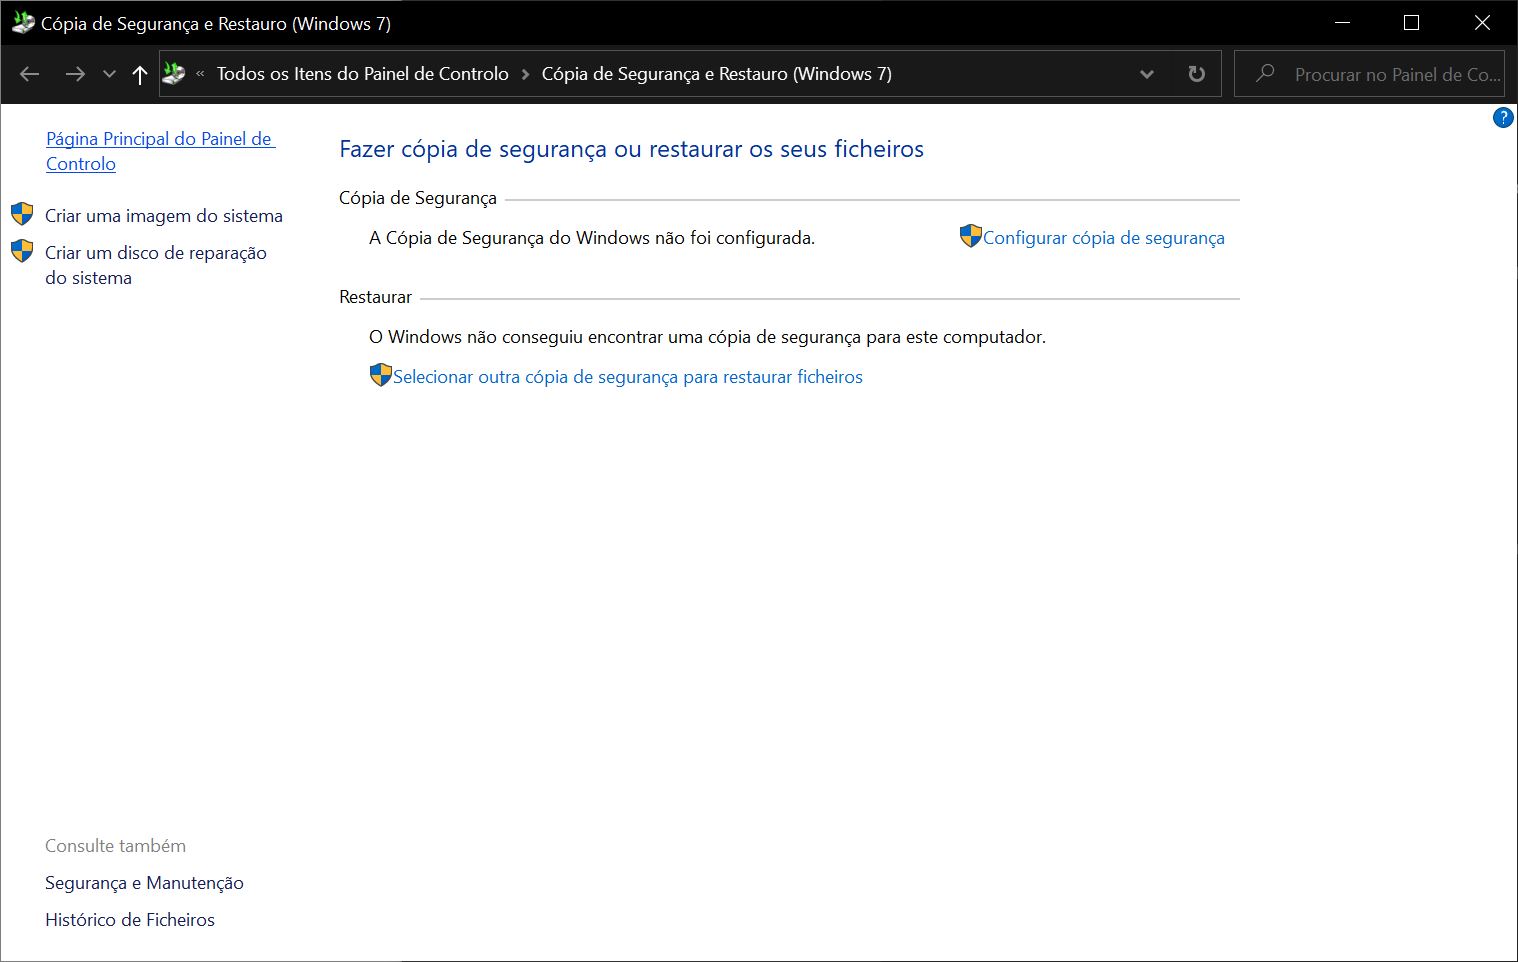Open recent locations dropdown arrow
The width and height of the screenshot is (1518, 962).
109,74
